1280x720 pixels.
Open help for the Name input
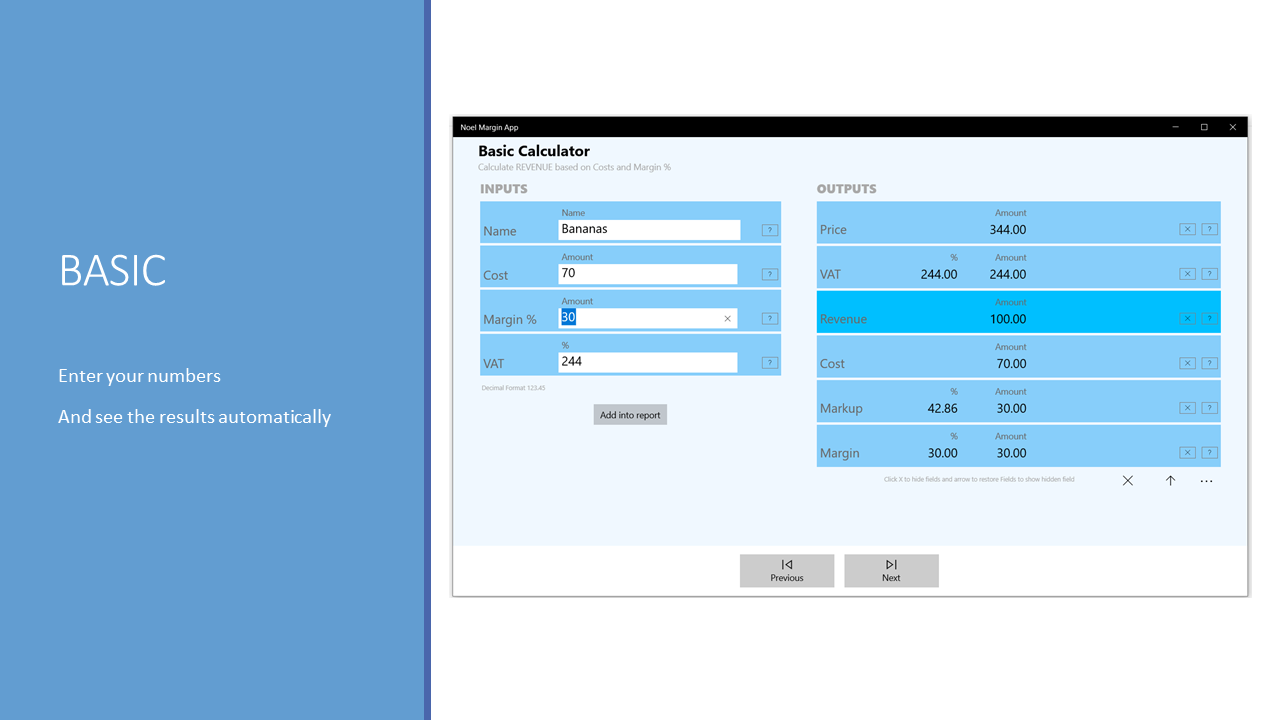pyautogui.click(x=769, y=230)
